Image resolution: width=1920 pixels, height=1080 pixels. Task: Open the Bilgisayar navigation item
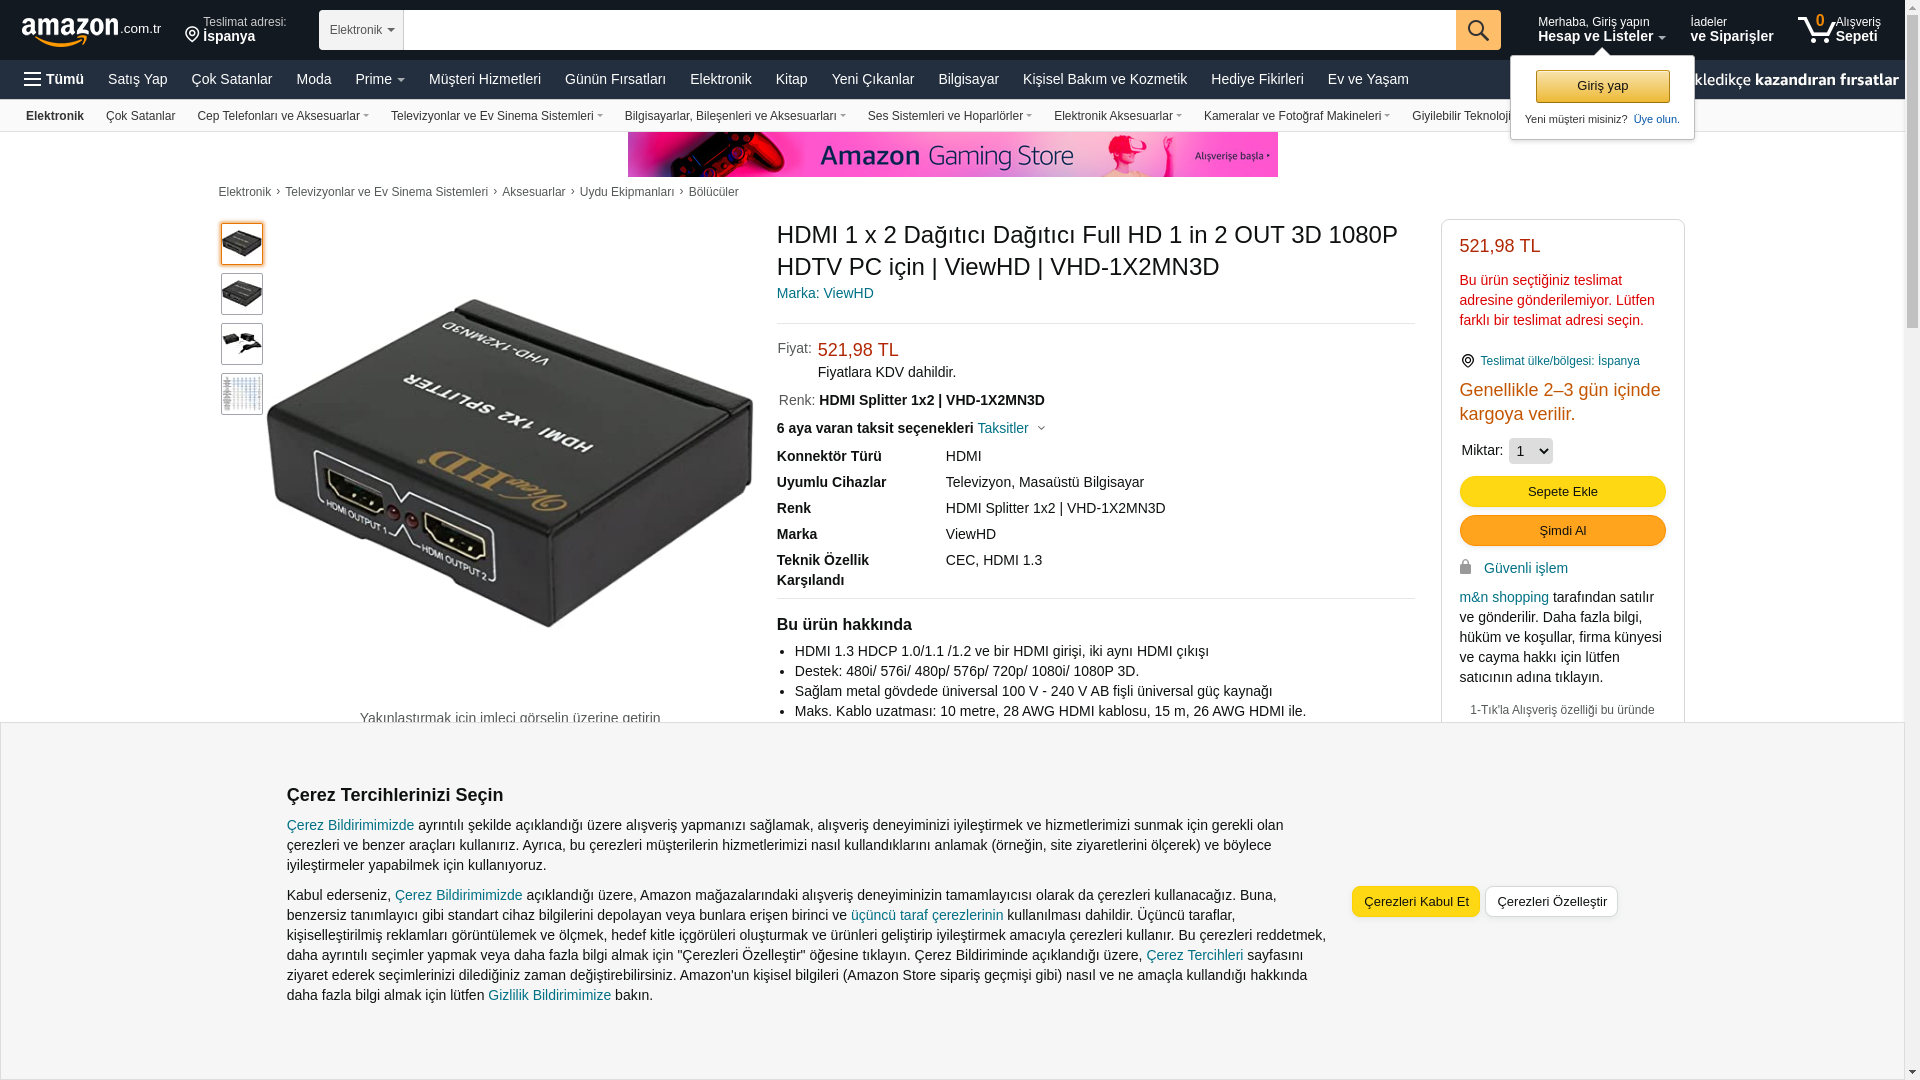click(968, 79)
